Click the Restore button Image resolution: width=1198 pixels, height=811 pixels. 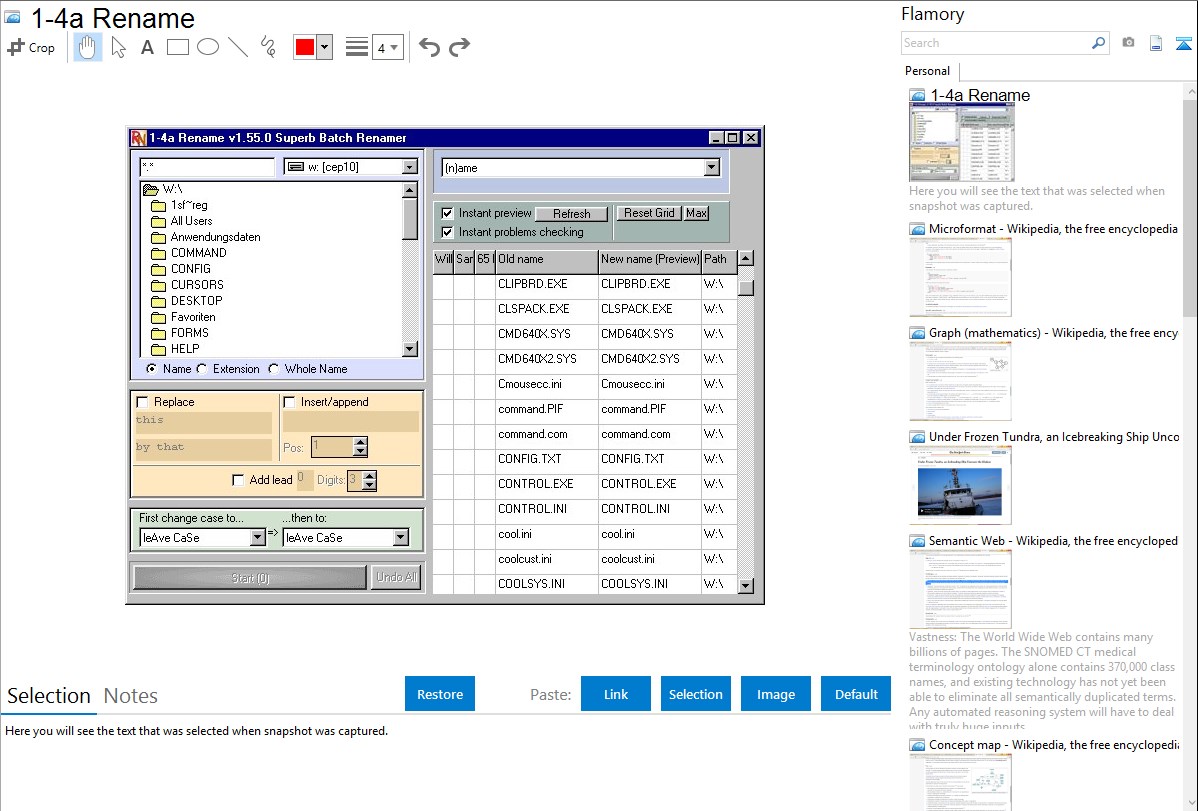[440, 694]
